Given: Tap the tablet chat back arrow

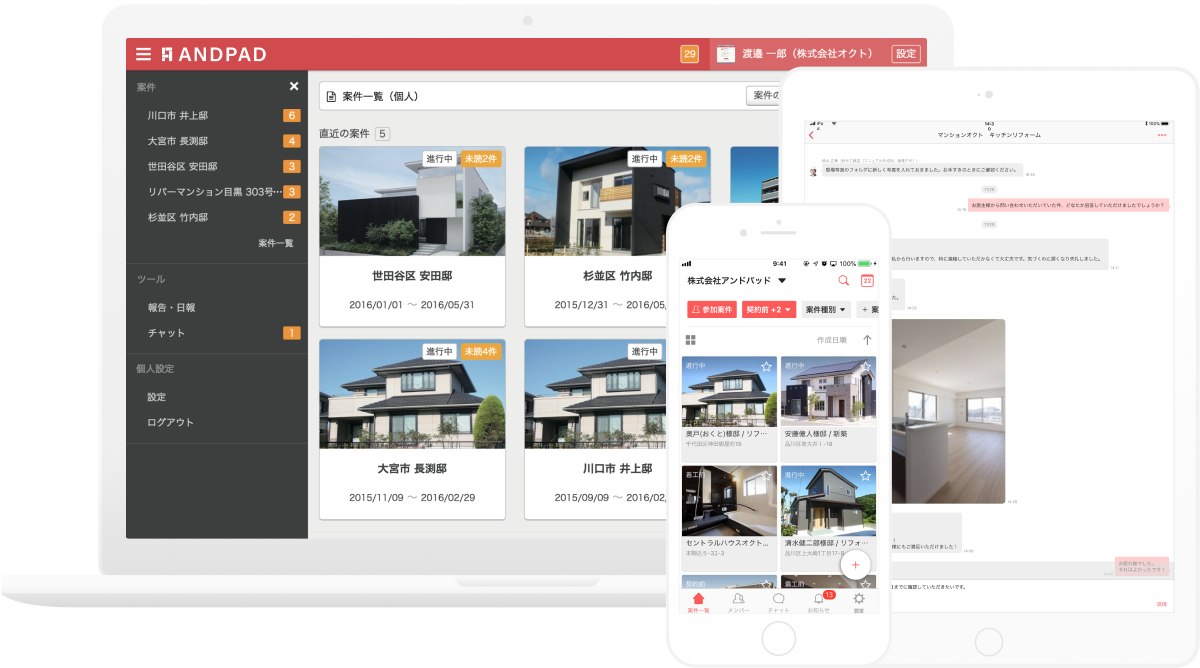Looking at the screenshot, I should (811, 134).
